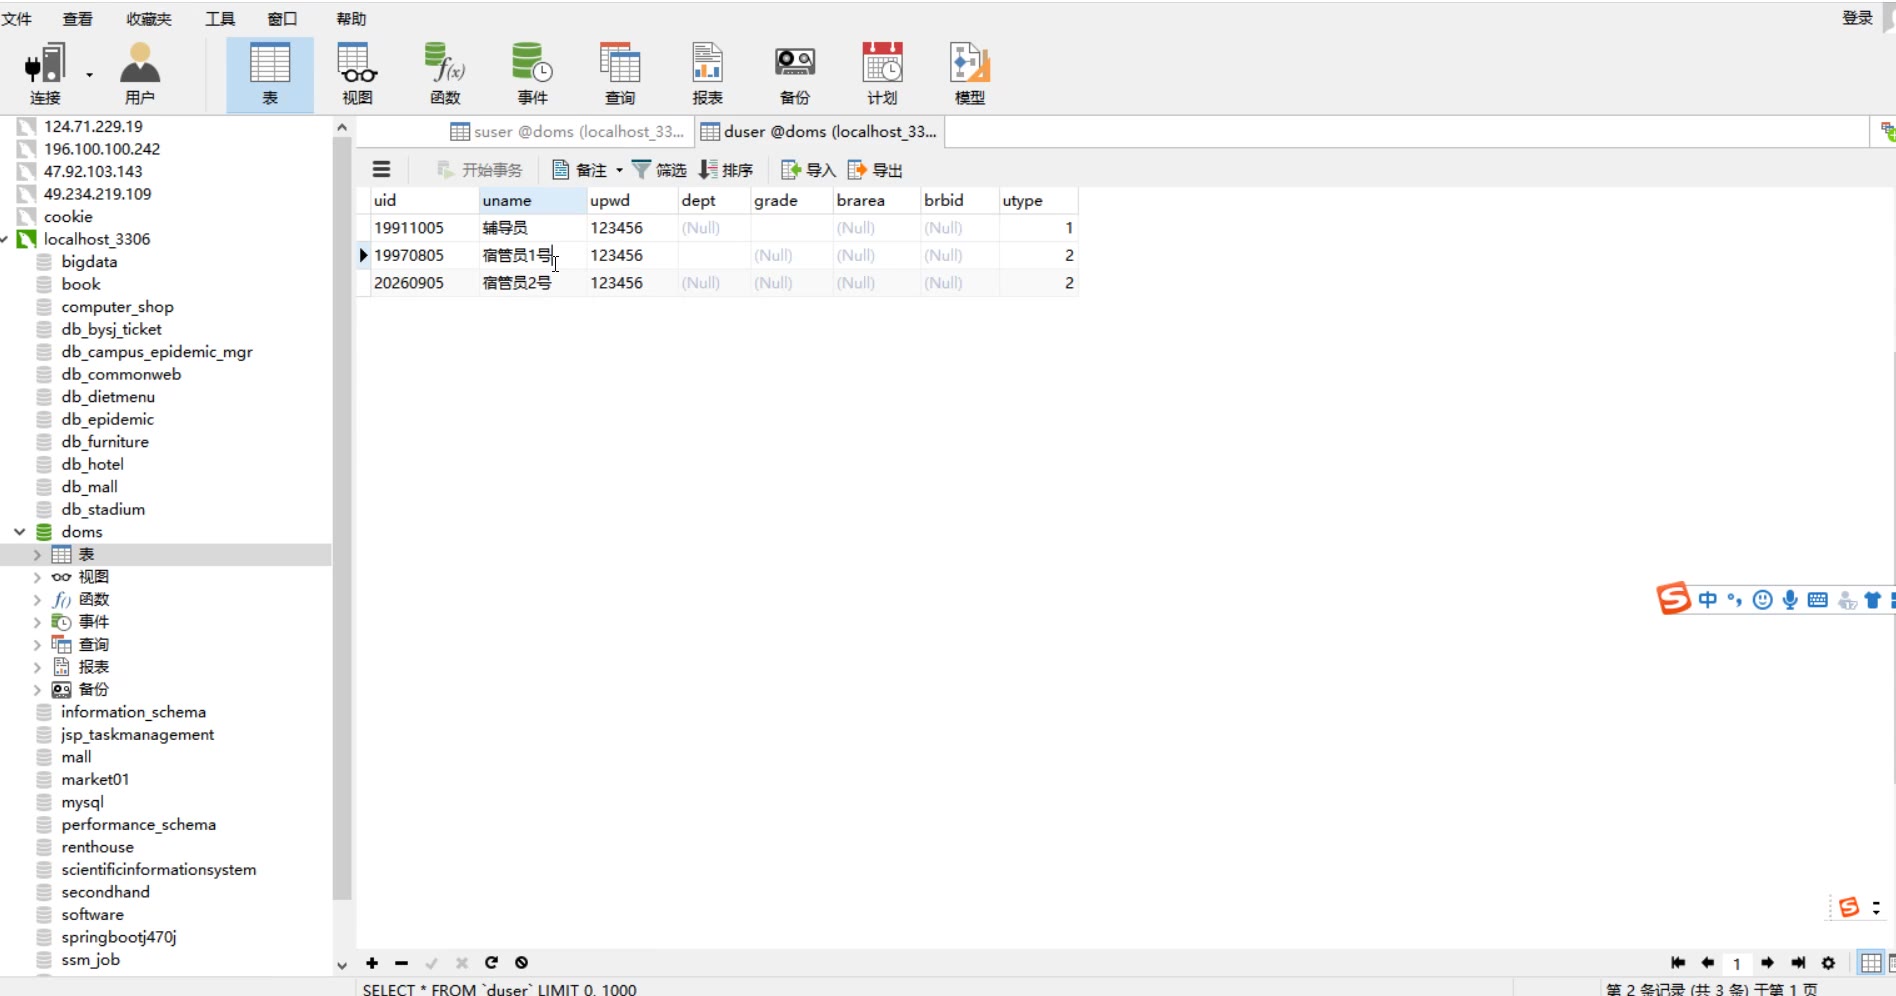Select the 124.71.229.19 connection

pyautogui.click(x=93, y=127)
